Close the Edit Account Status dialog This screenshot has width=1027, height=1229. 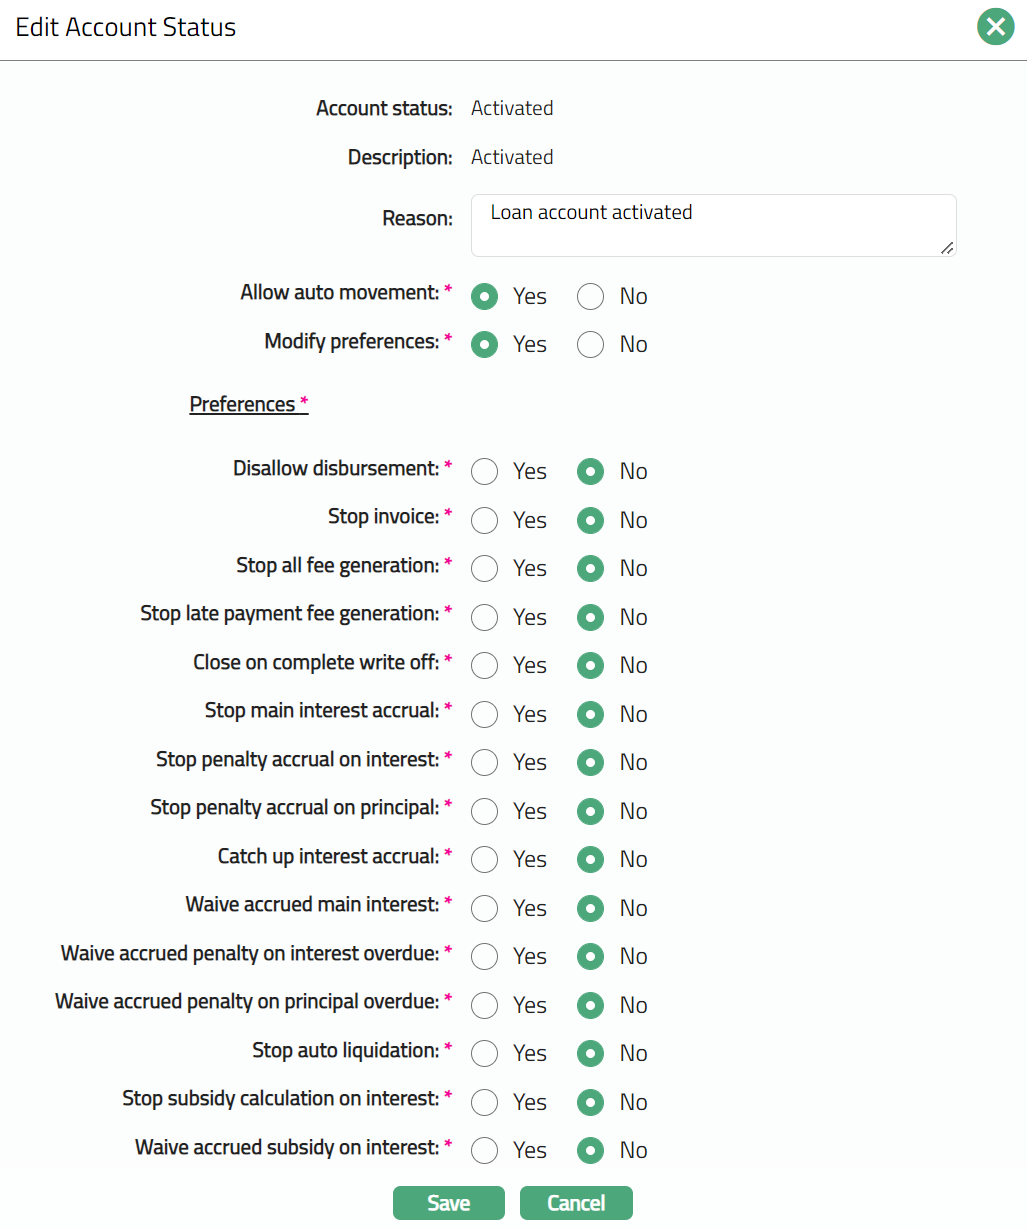[995, 27]
